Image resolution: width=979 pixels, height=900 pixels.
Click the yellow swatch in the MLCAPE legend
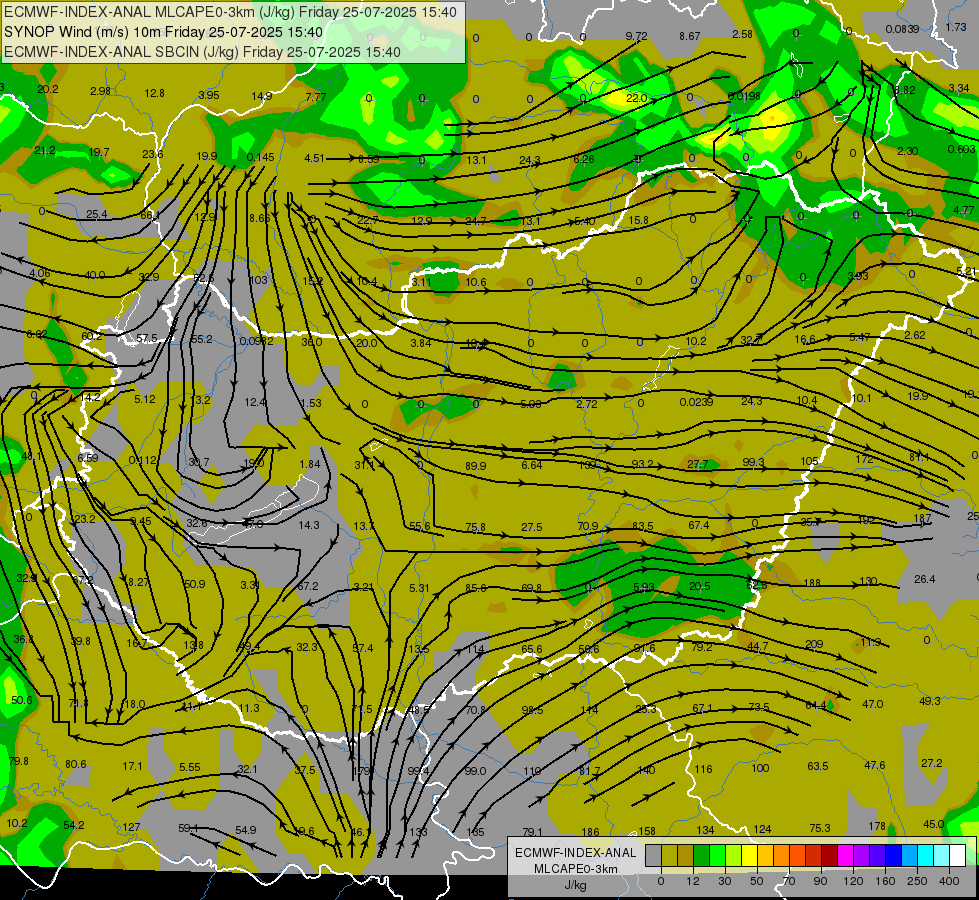coord(749,855)
